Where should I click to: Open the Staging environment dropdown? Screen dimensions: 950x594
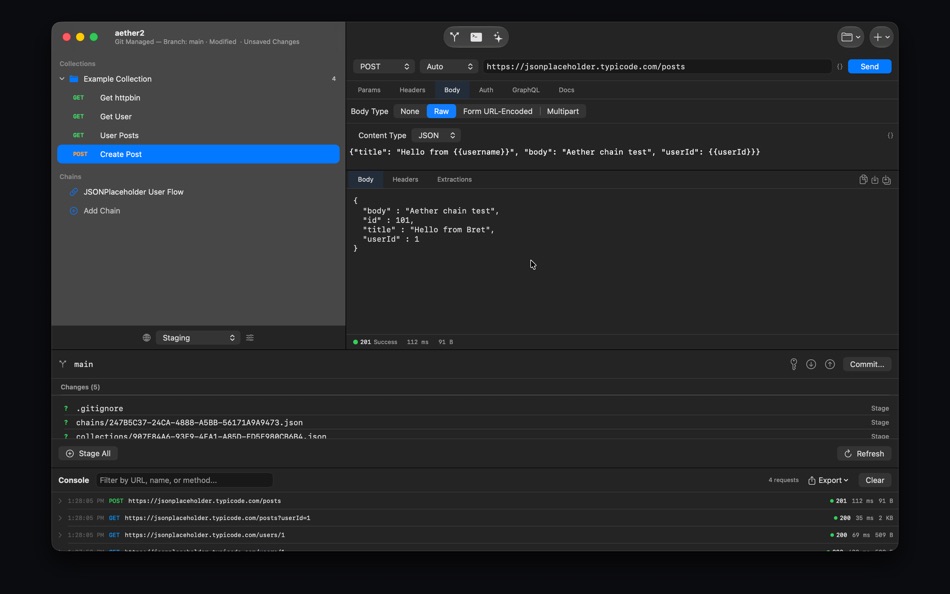point(198,338)
